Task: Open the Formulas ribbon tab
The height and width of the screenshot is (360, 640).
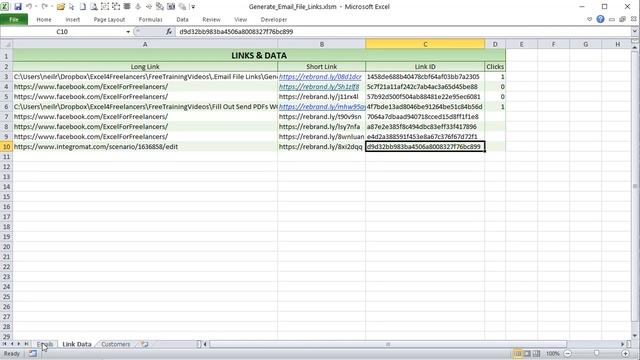Action: pyautogui.click(x=150, y=19)
